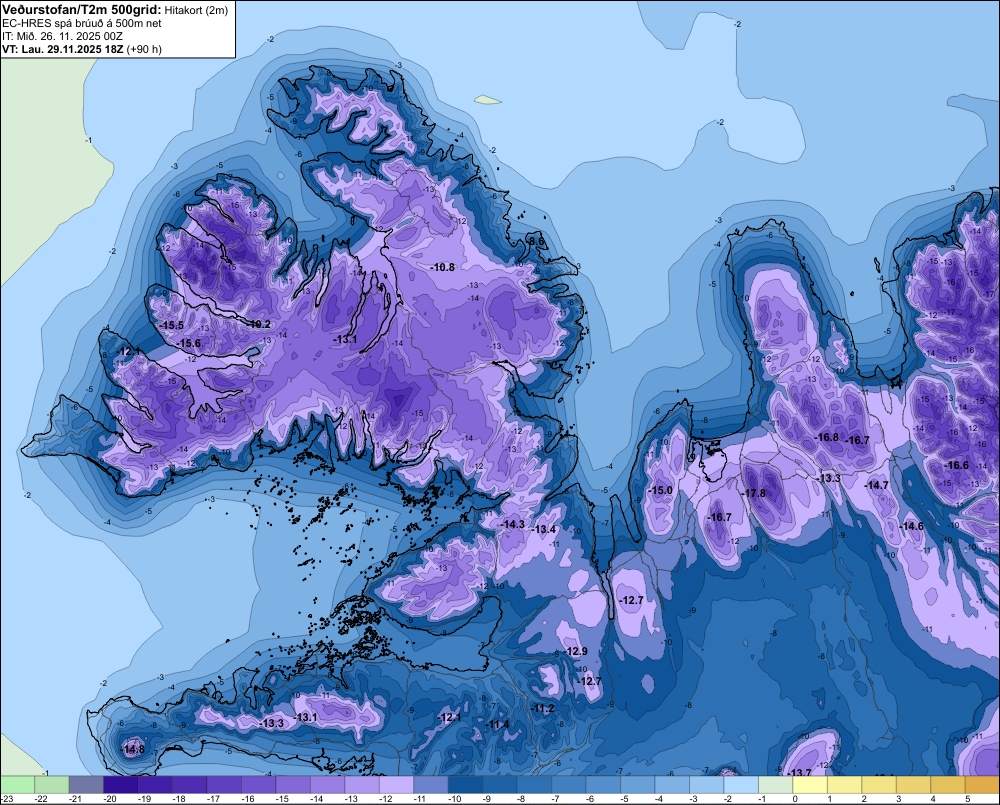
Task: Pick the dark blue -10 legend swatch
Action: (x=465, y=785)
